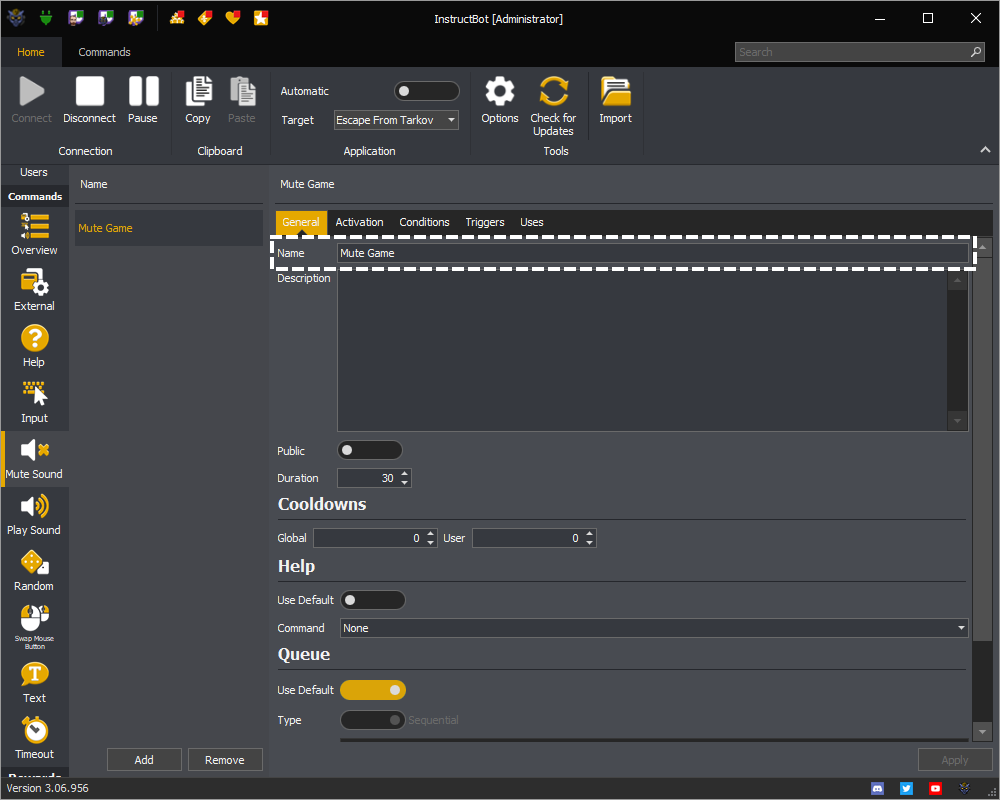The height and width of the screenshot is (800, 1000).
Task: Open the Timeout command section
Action: point(34,739)
